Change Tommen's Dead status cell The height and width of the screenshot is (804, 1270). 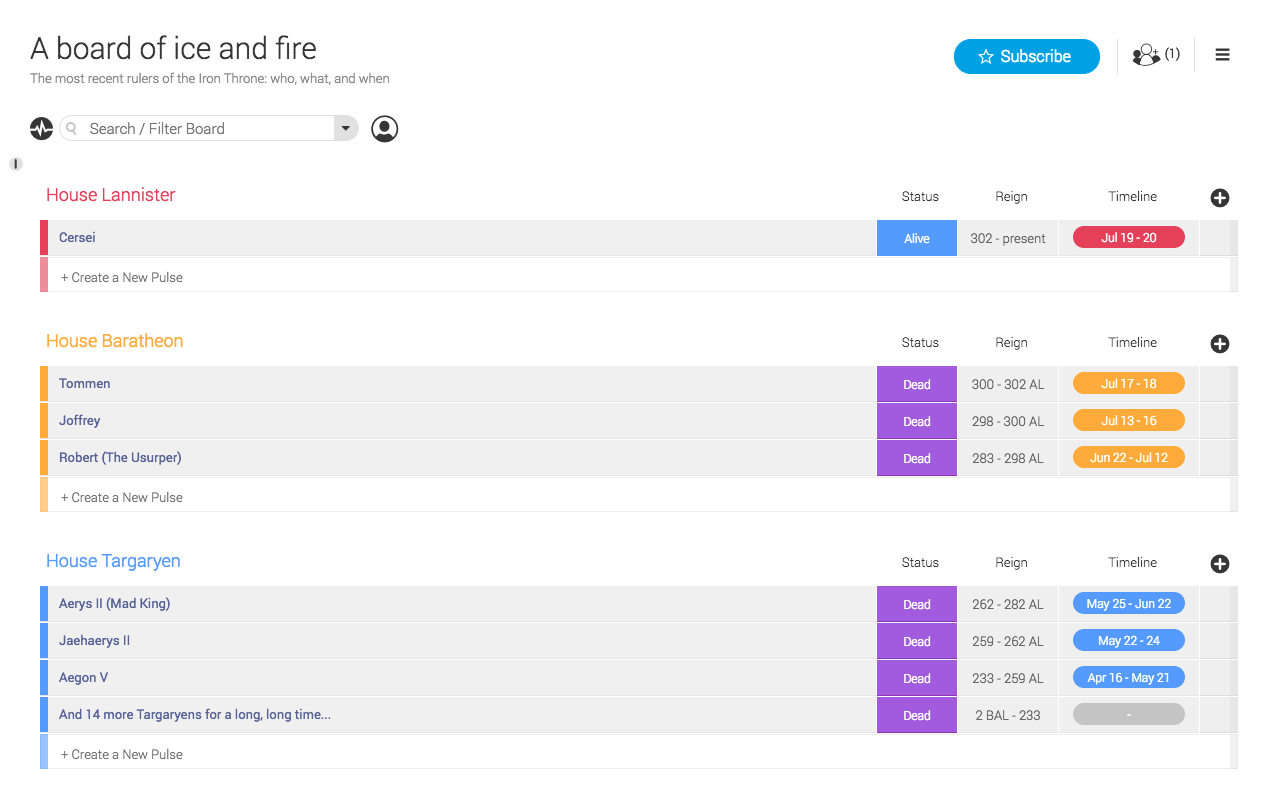[x=916, y=385]
